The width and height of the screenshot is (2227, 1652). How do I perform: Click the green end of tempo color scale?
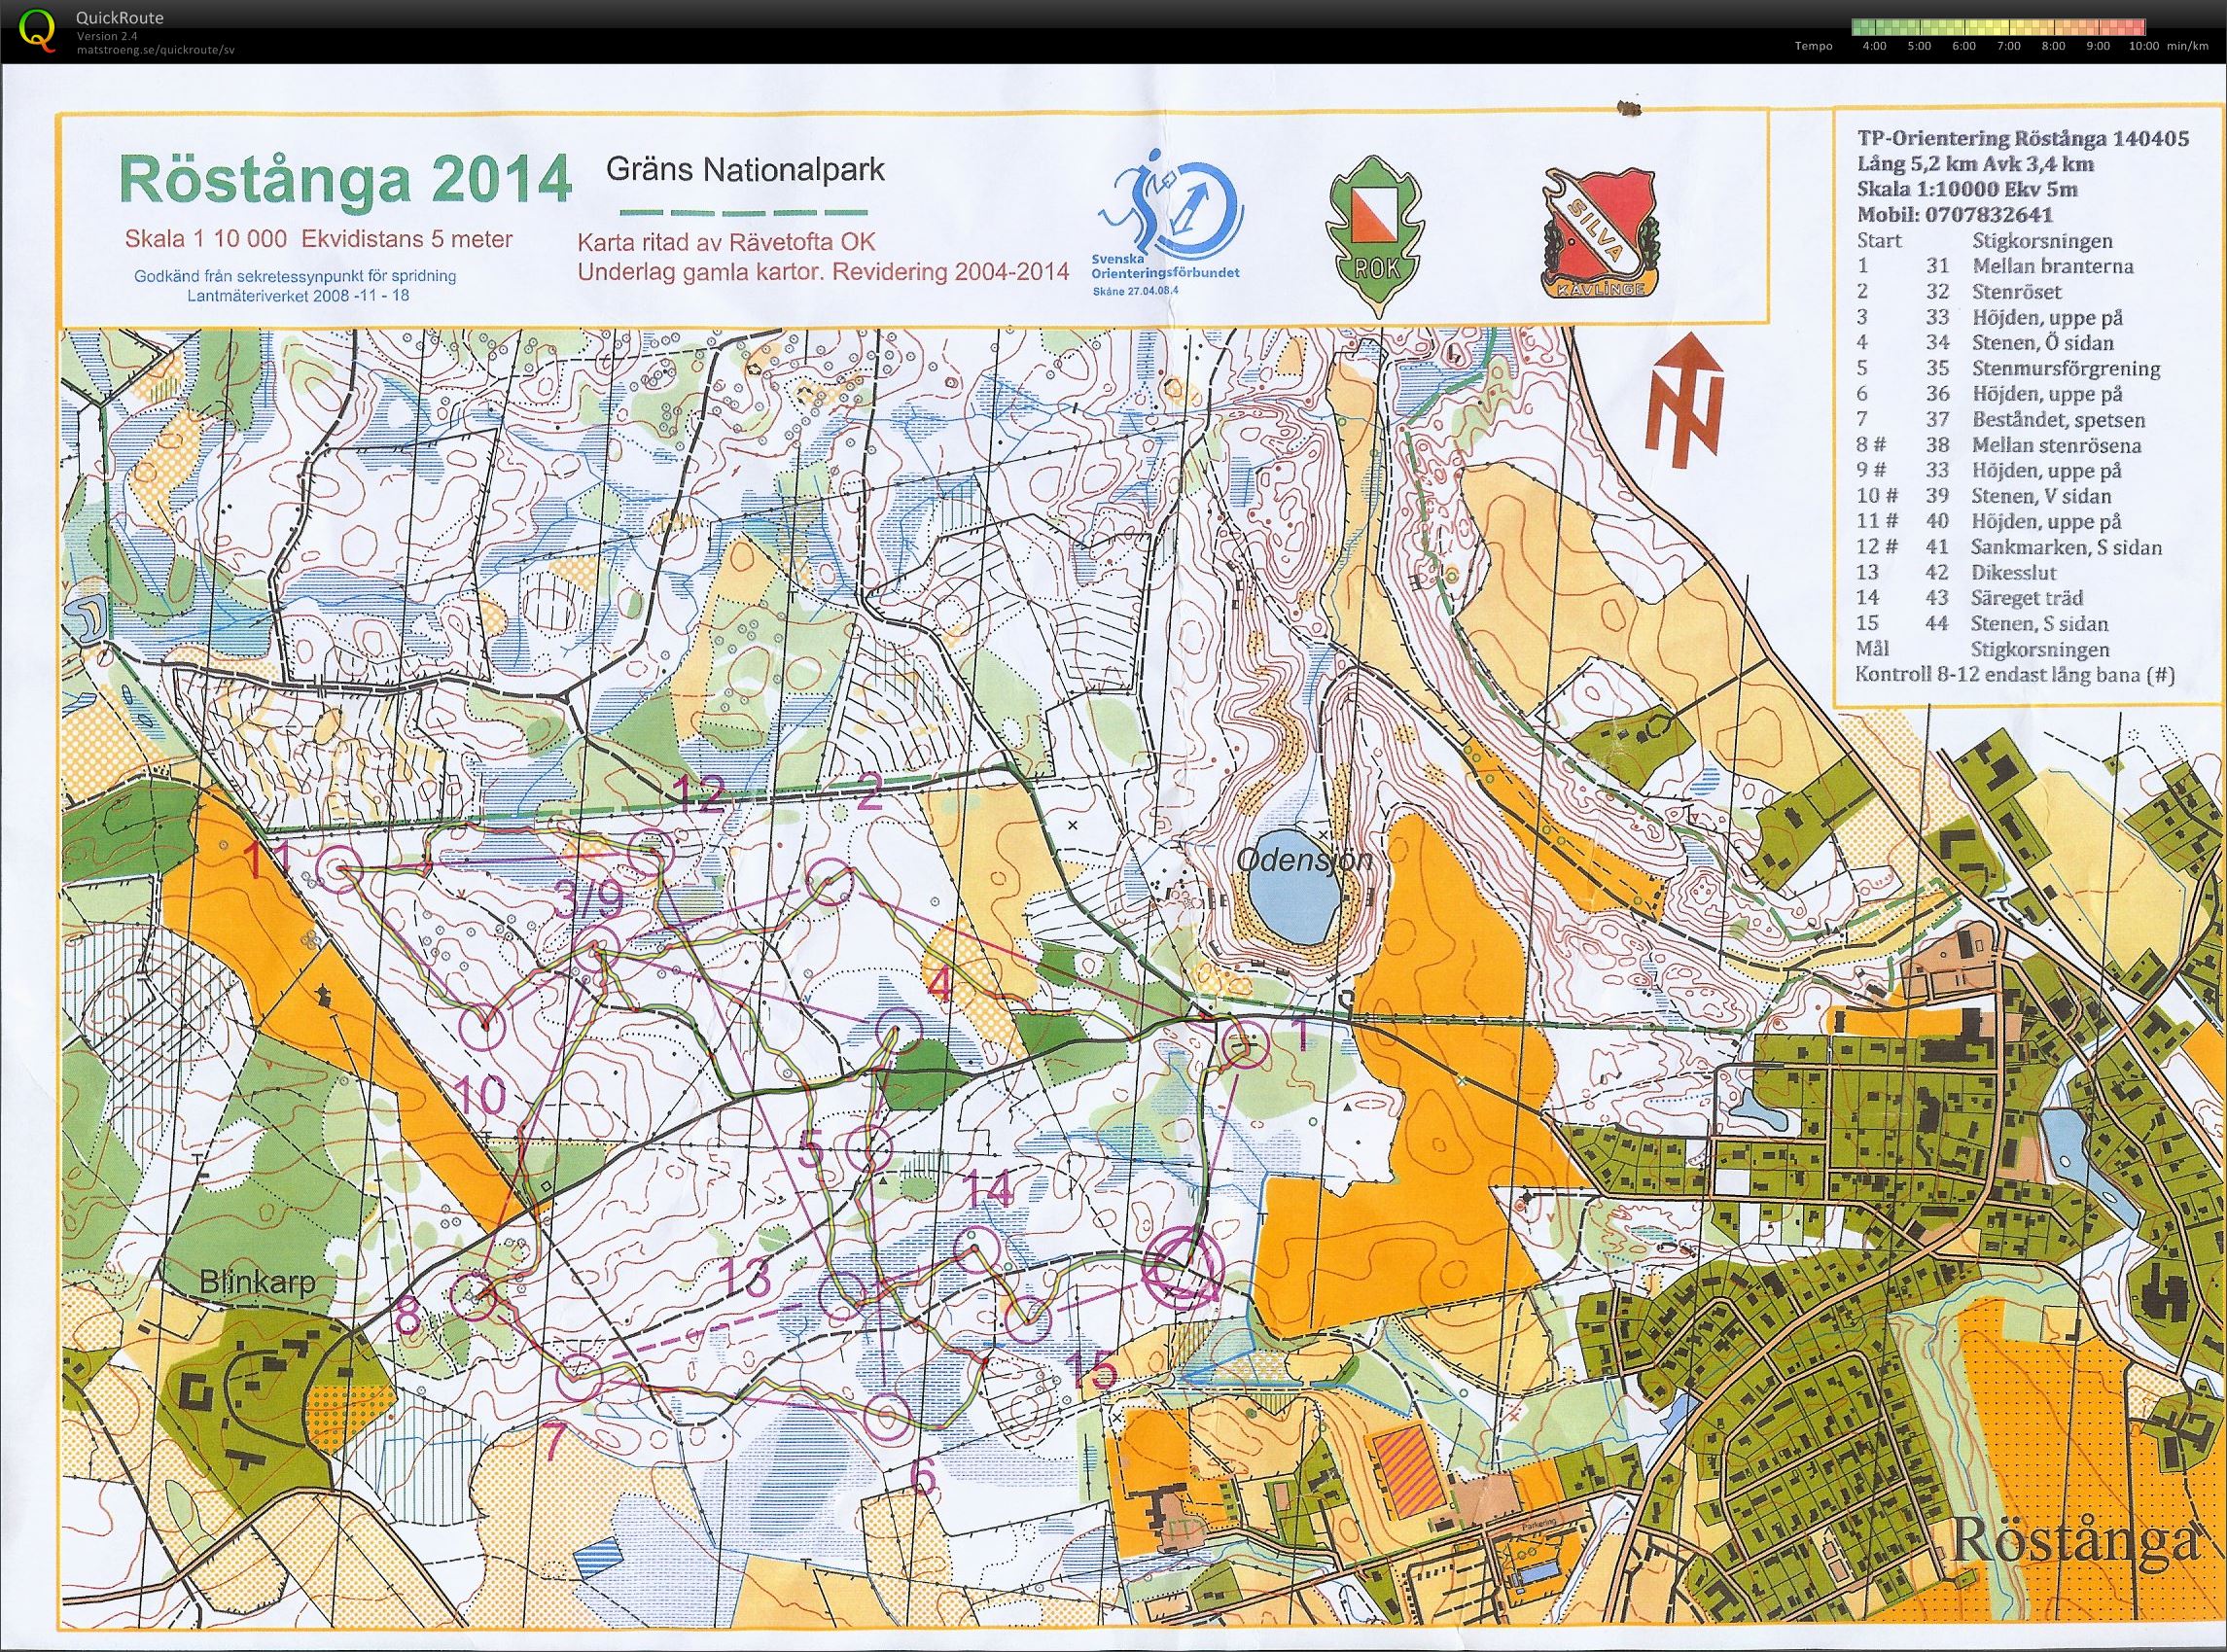coord(1865,28)
